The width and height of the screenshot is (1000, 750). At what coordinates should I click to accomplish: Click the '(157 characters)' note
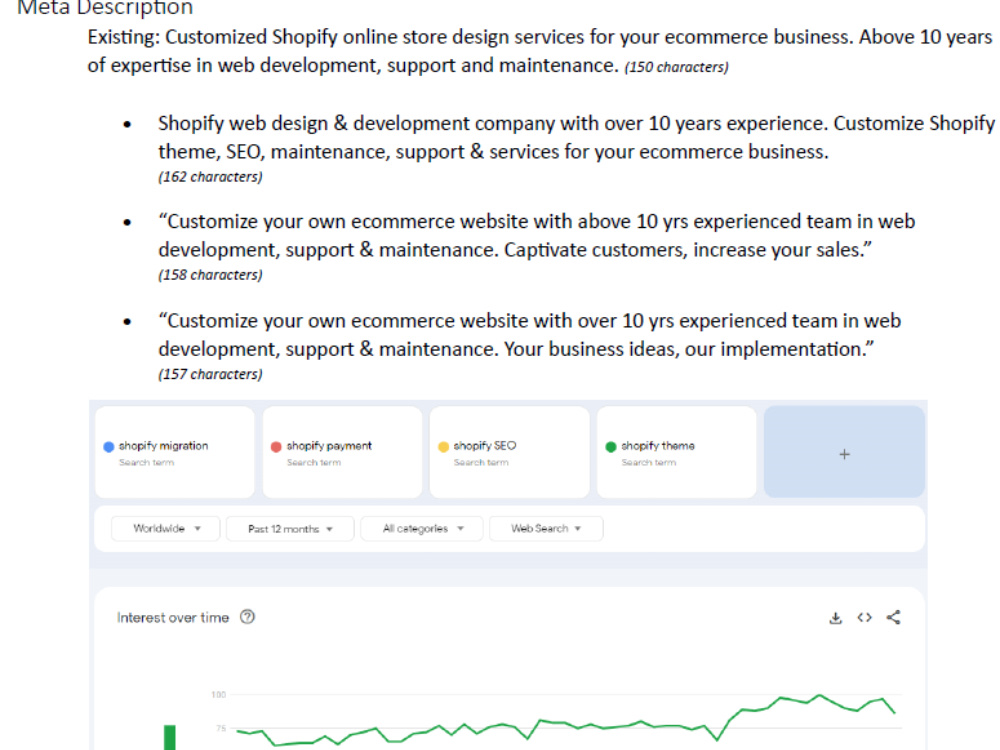pos(210,374)
